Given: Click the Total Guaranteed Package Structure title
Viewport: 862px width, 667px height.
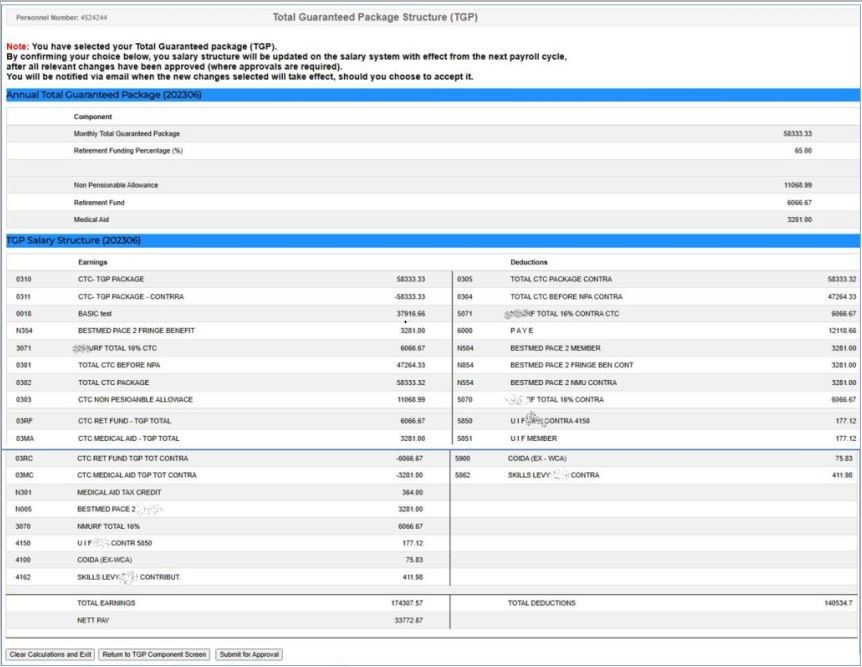Looking at the screenshot, I should [x=378, y=18].
